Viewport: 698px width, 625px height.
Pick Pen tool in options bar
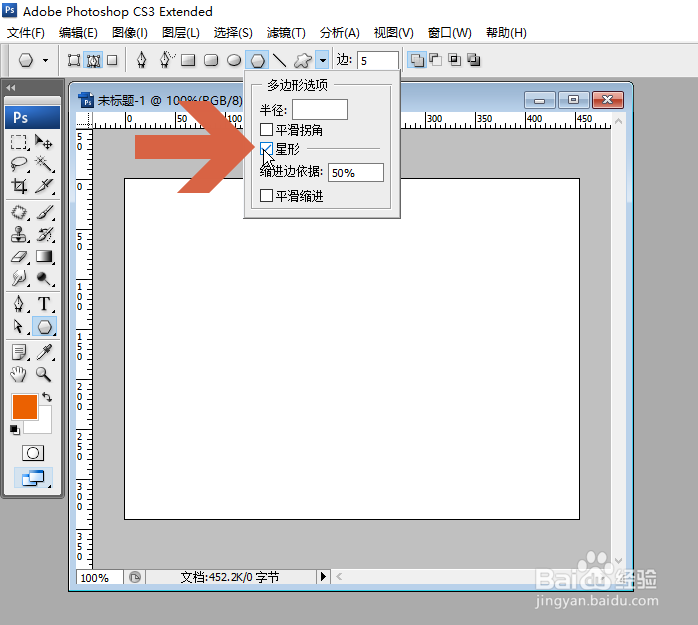142,60
